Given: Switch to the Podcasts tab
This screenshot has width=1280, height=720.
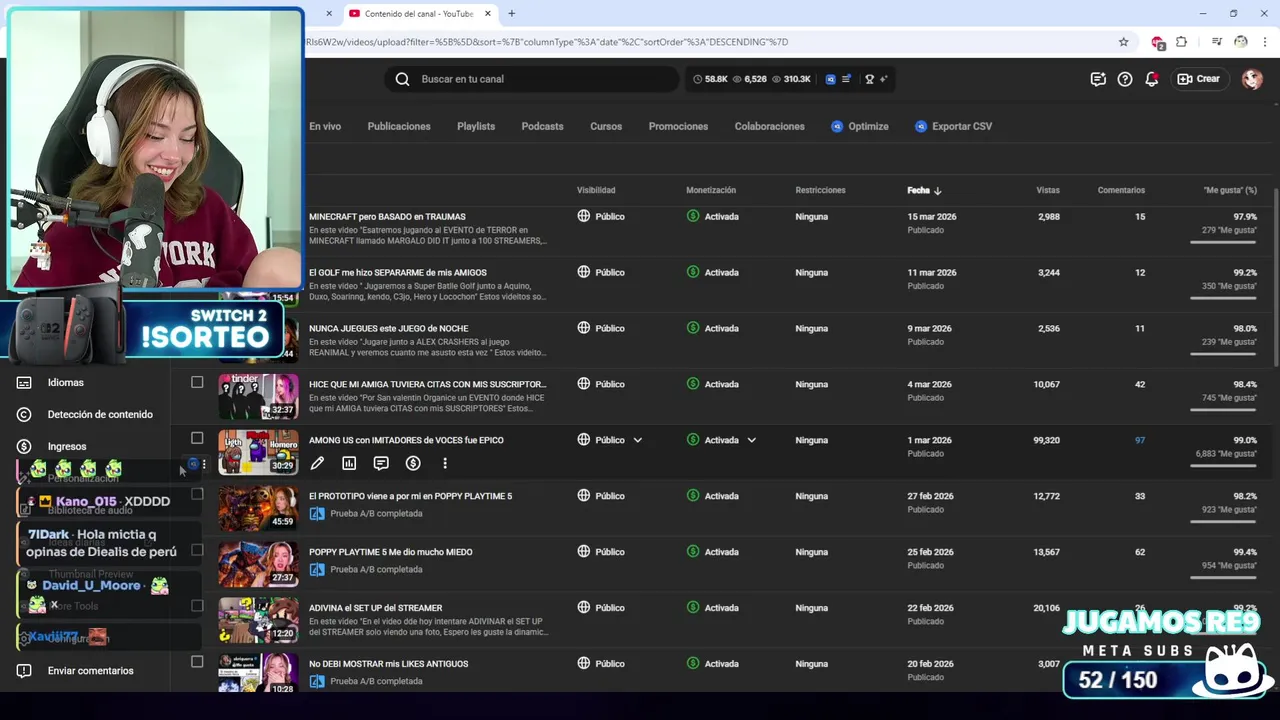Looking at the screenshot, I should coord(542,126).
